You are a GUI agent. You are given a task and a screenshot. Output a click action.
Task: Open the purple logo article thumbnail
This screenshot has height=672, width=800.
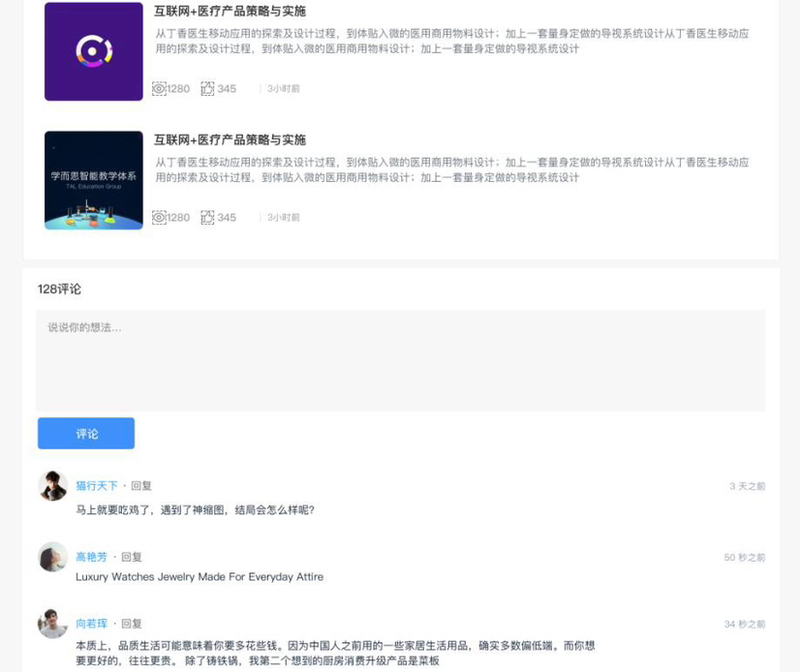pos(93,52)
